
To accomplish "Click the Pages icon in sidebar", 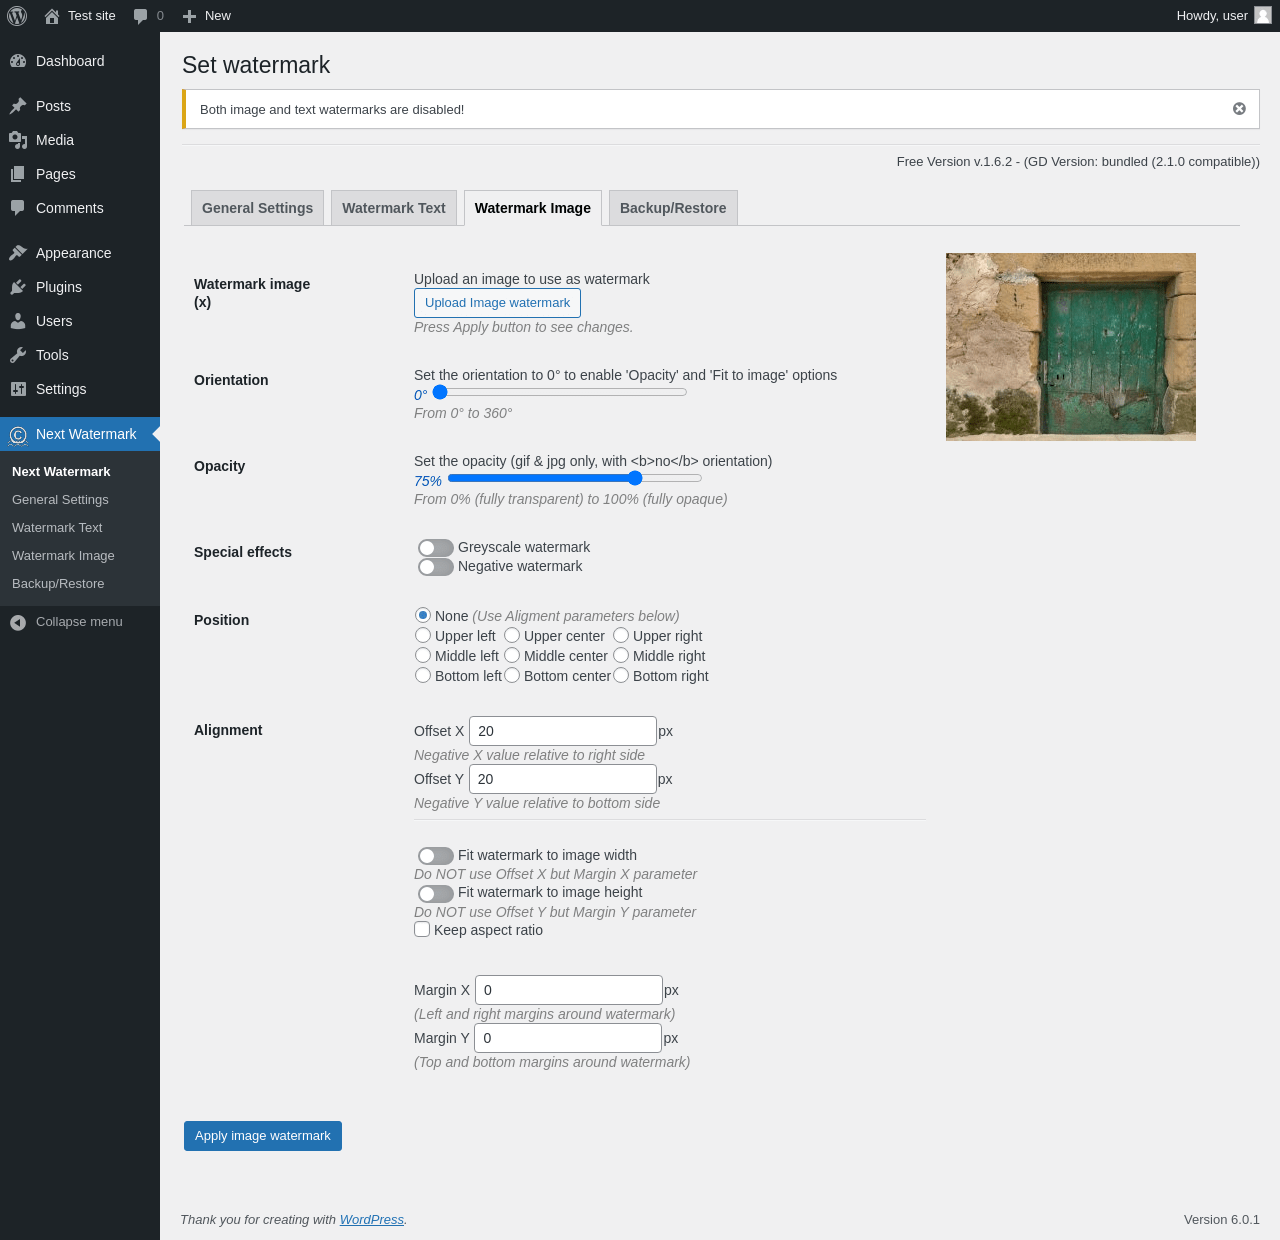I will (x=18, y=174).
